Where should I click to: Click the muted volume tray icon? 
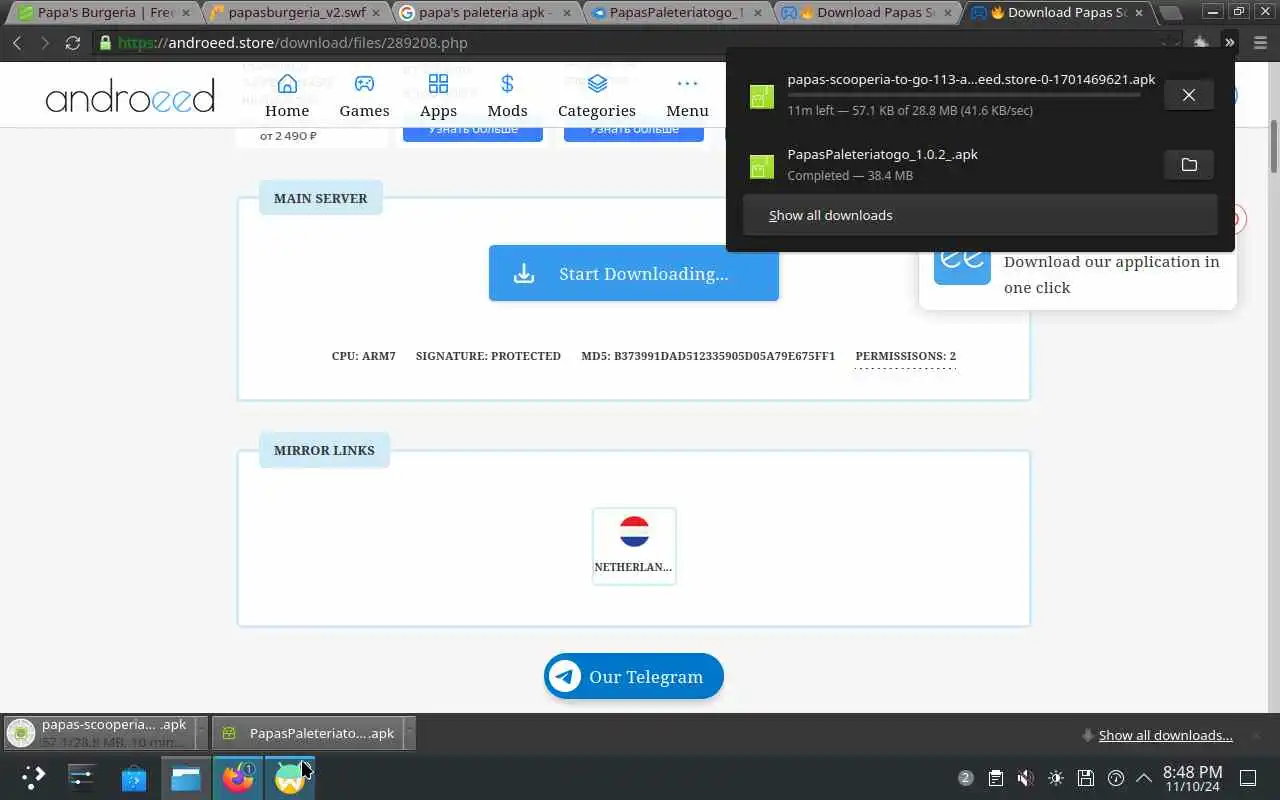[x=1026, y=777]
